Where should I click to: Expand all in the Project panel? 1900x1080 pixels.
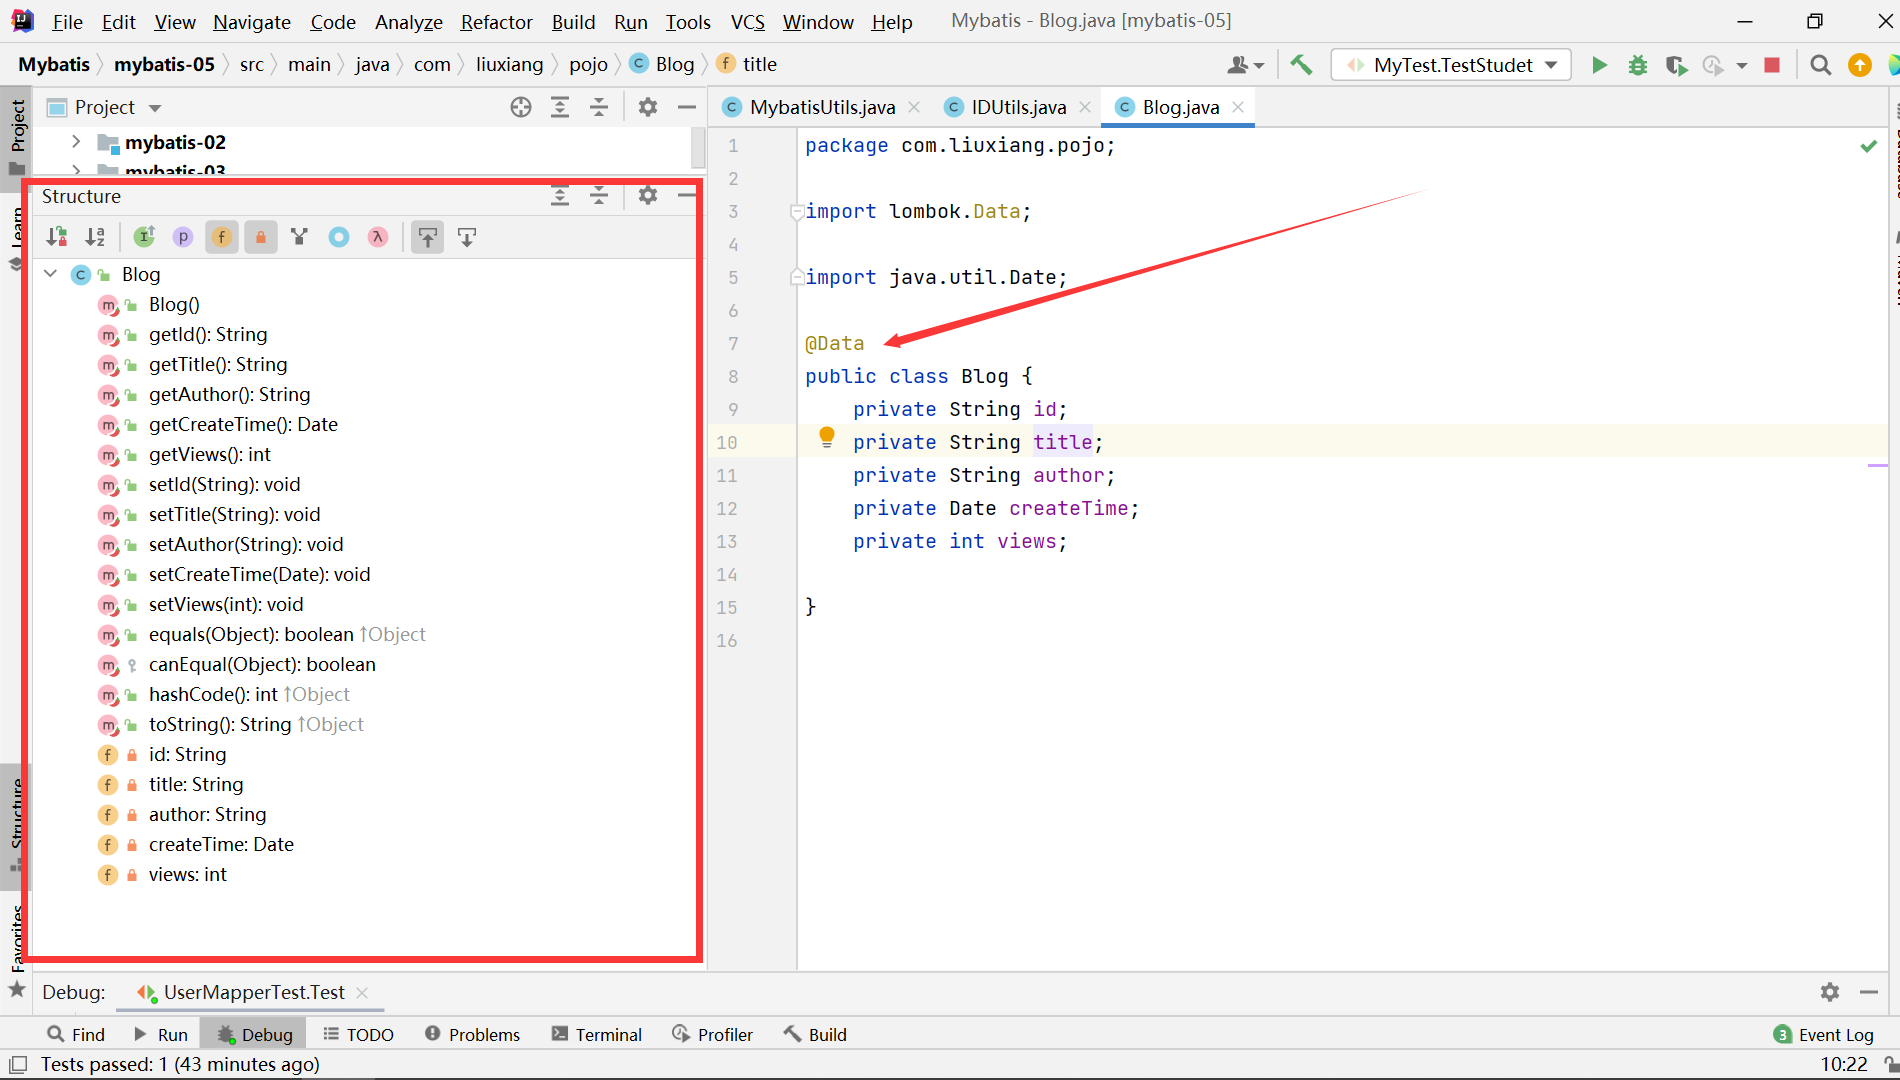[560, 107]
